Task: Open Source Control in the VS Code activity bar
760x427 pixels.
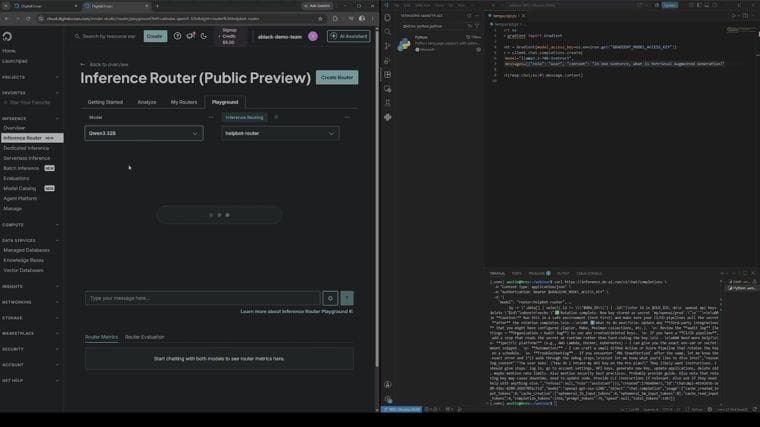Action: tap(388, 46)
